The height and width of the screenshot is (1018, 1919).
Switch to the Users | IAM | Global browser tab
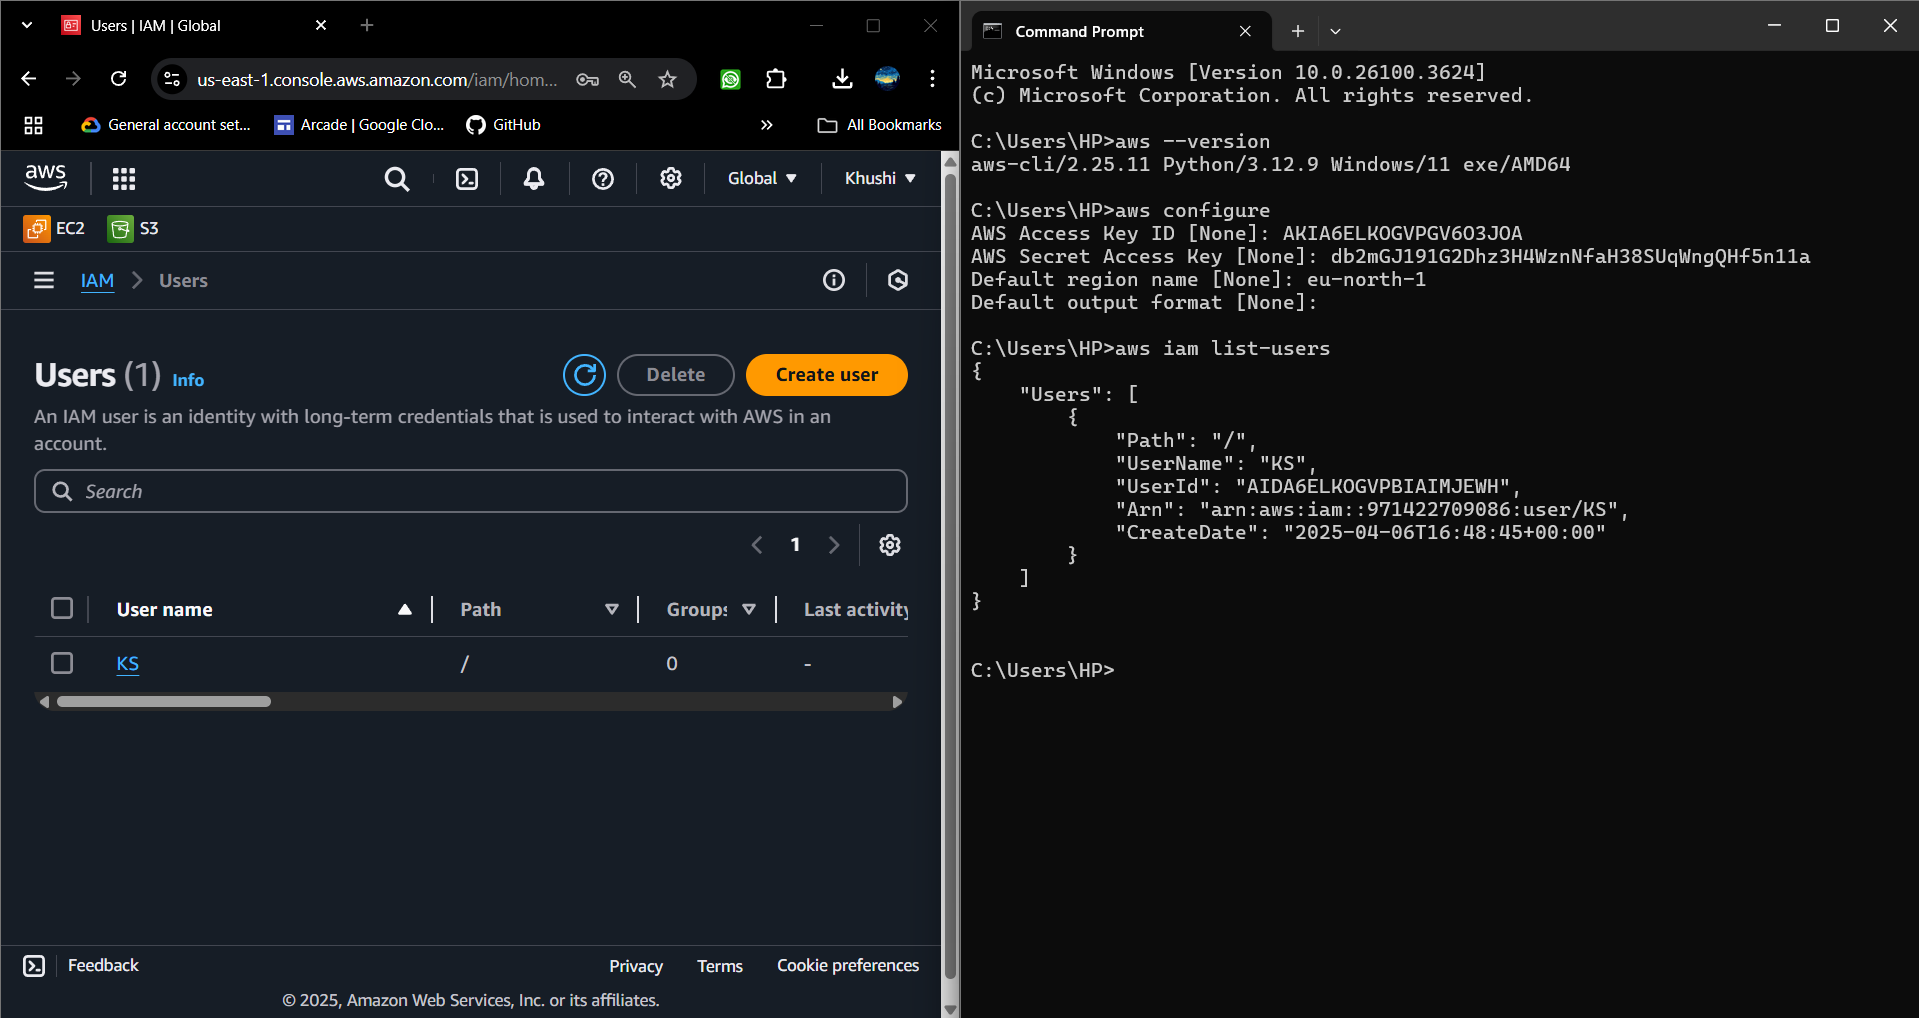195,26
